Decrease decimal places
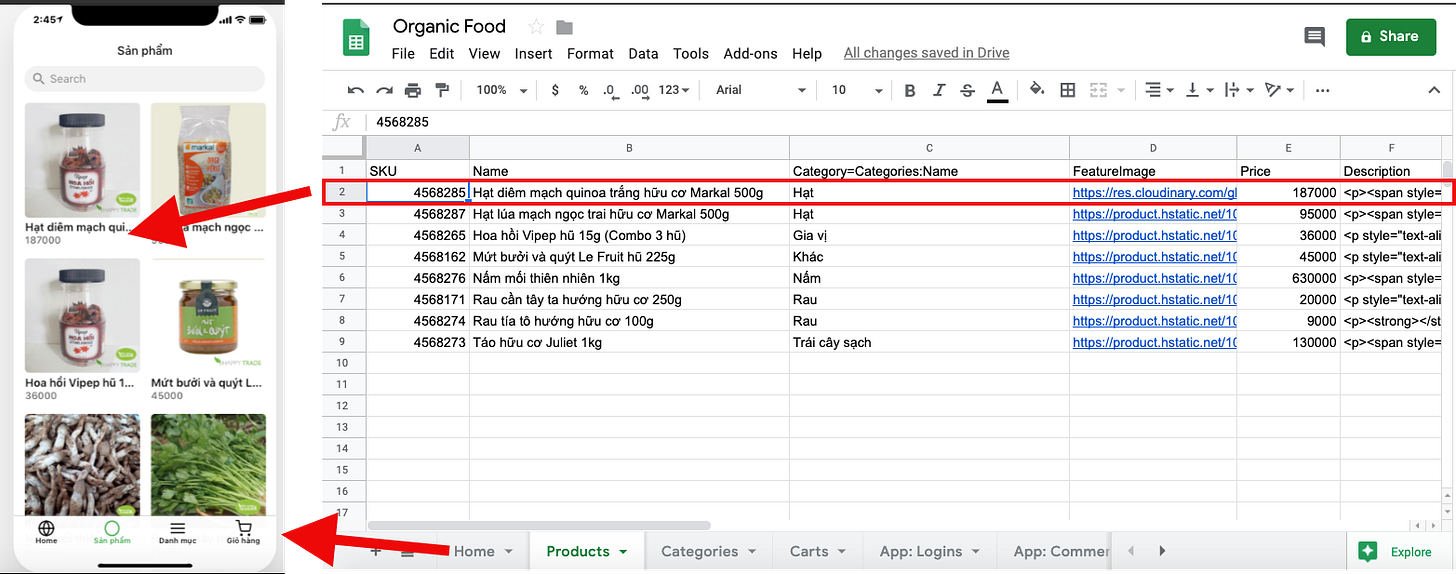This screenshot has height=574, width=1456. pyautogui.click(x=610, y=90)
